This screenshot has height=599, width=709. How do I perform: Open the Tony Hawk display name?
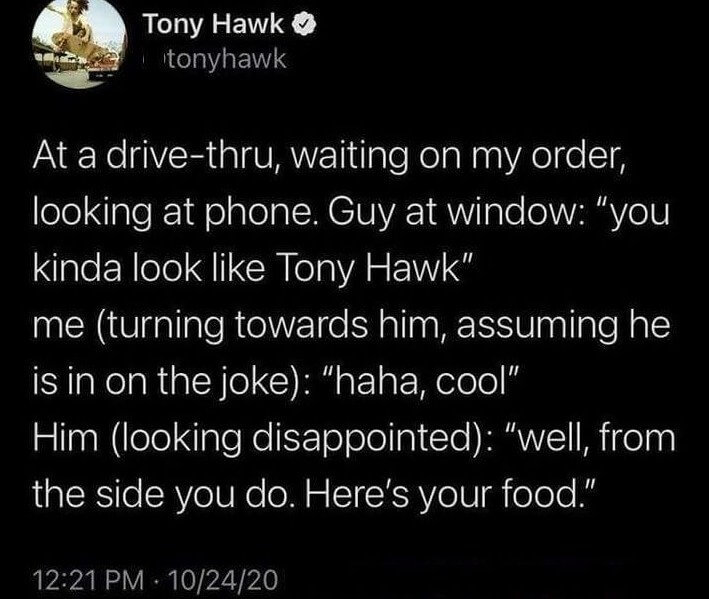214,24
